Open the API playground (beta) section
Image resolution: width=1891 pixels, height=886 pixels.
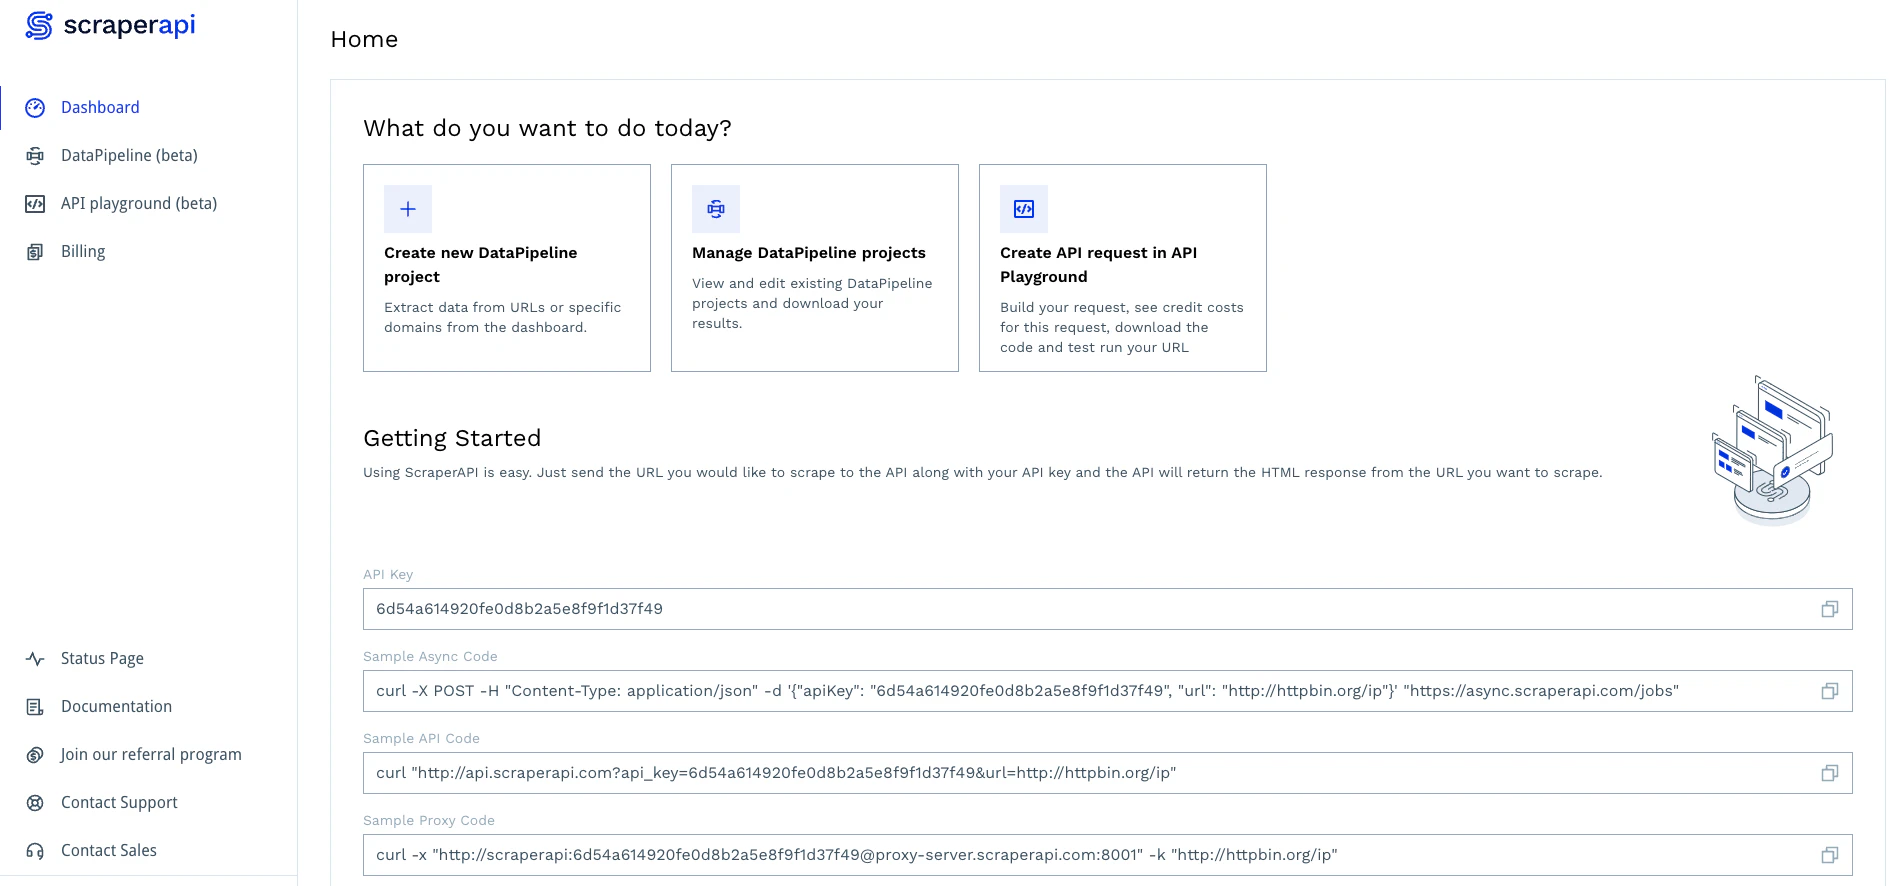[x=138, y=203]
